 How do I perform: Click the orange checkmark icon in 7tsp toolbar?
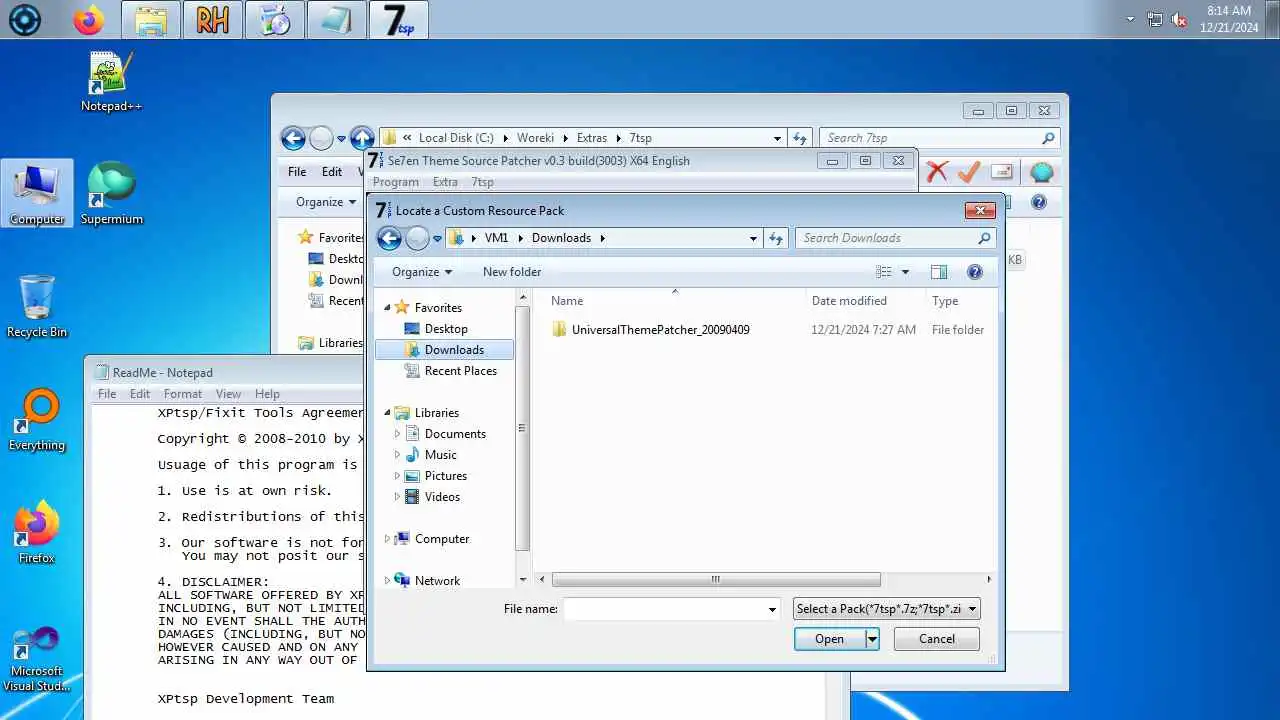point(968,172)
